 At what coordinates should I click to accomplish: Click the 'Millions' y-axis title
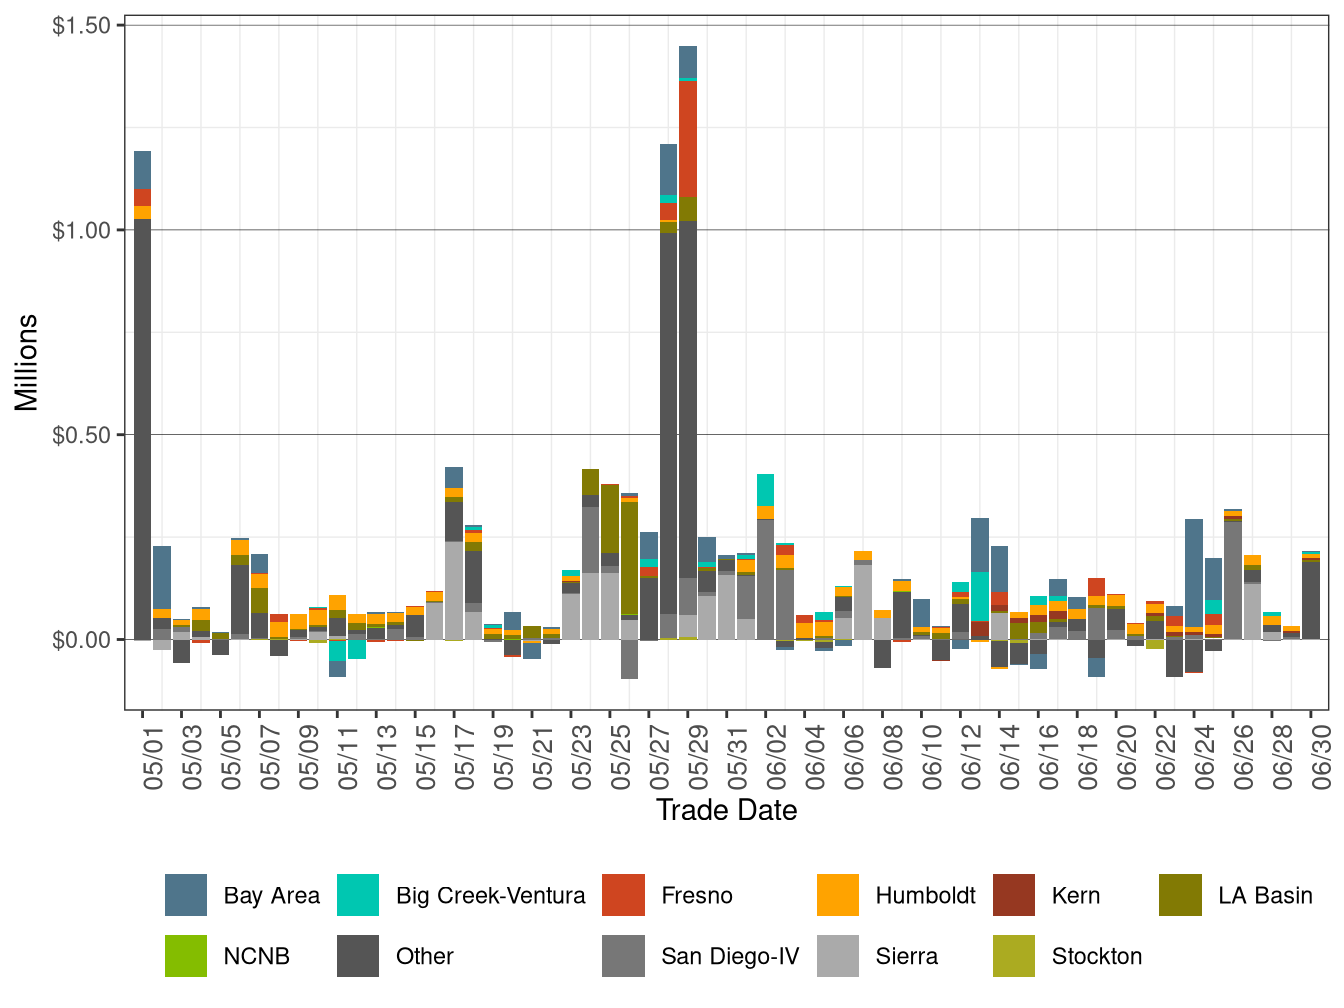(x=27, y=362)
